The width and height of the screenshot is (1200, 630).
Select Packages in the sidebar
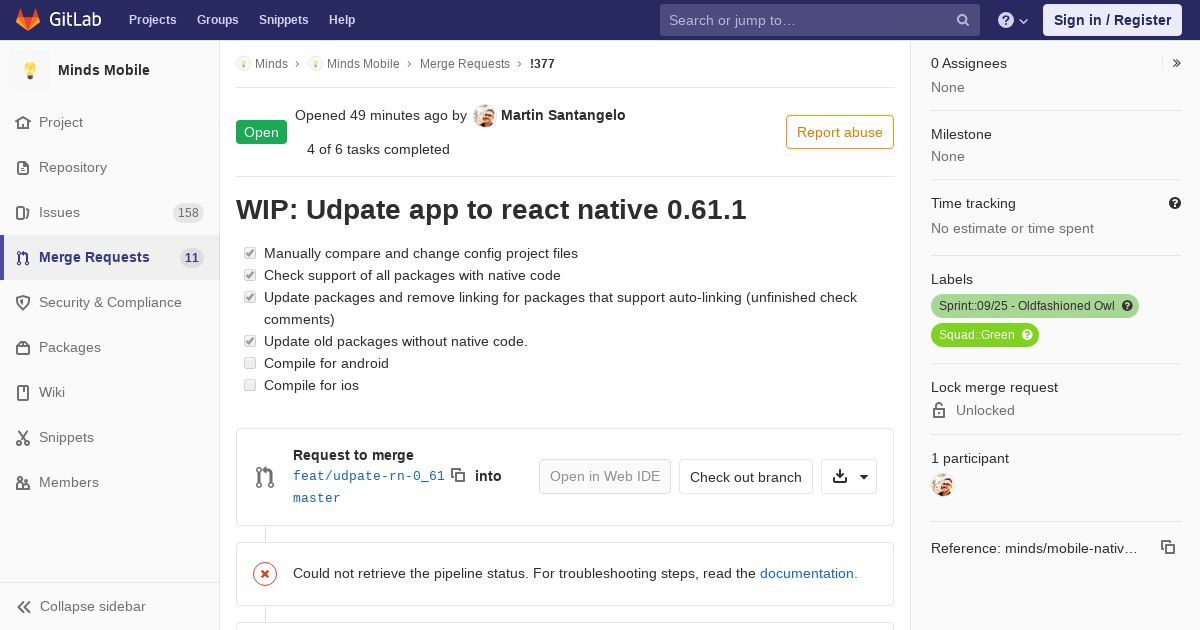coord(70,347)
